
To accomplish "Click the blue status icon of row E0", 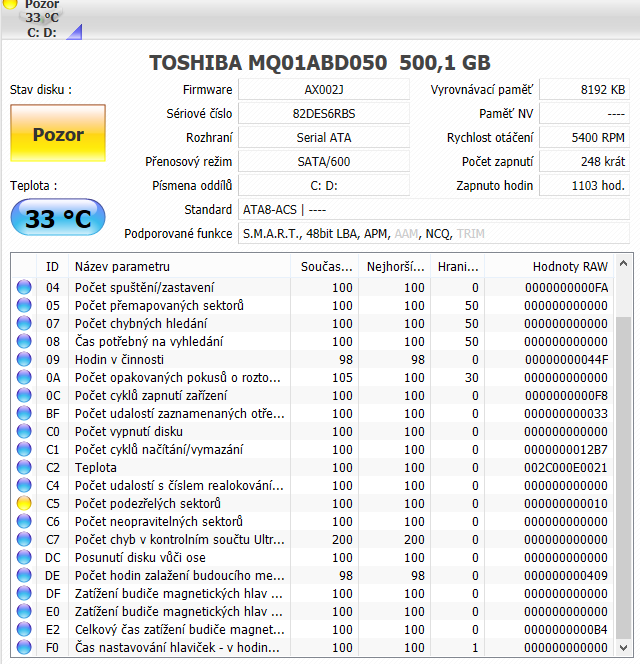I will (x=24, y=611).
